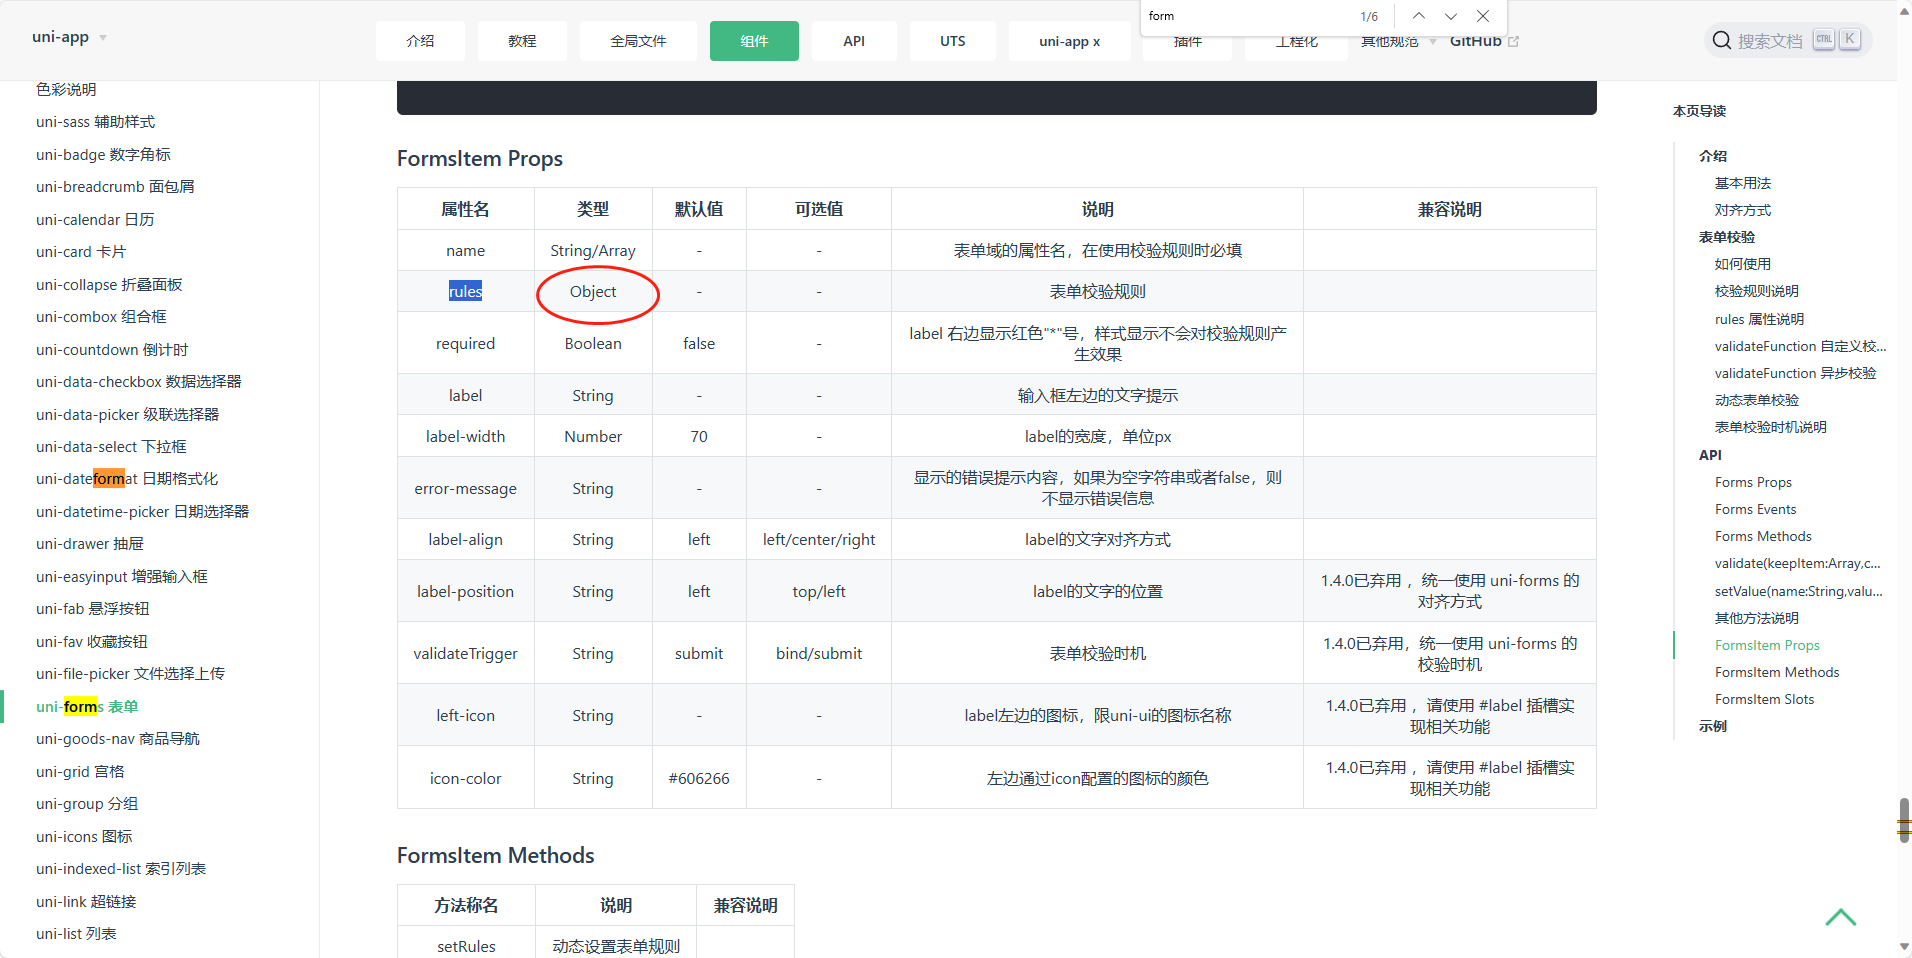1912x958 pixels.
Task: Jump to FormsItem Methods in outline
Action: tap(1776, 672)
